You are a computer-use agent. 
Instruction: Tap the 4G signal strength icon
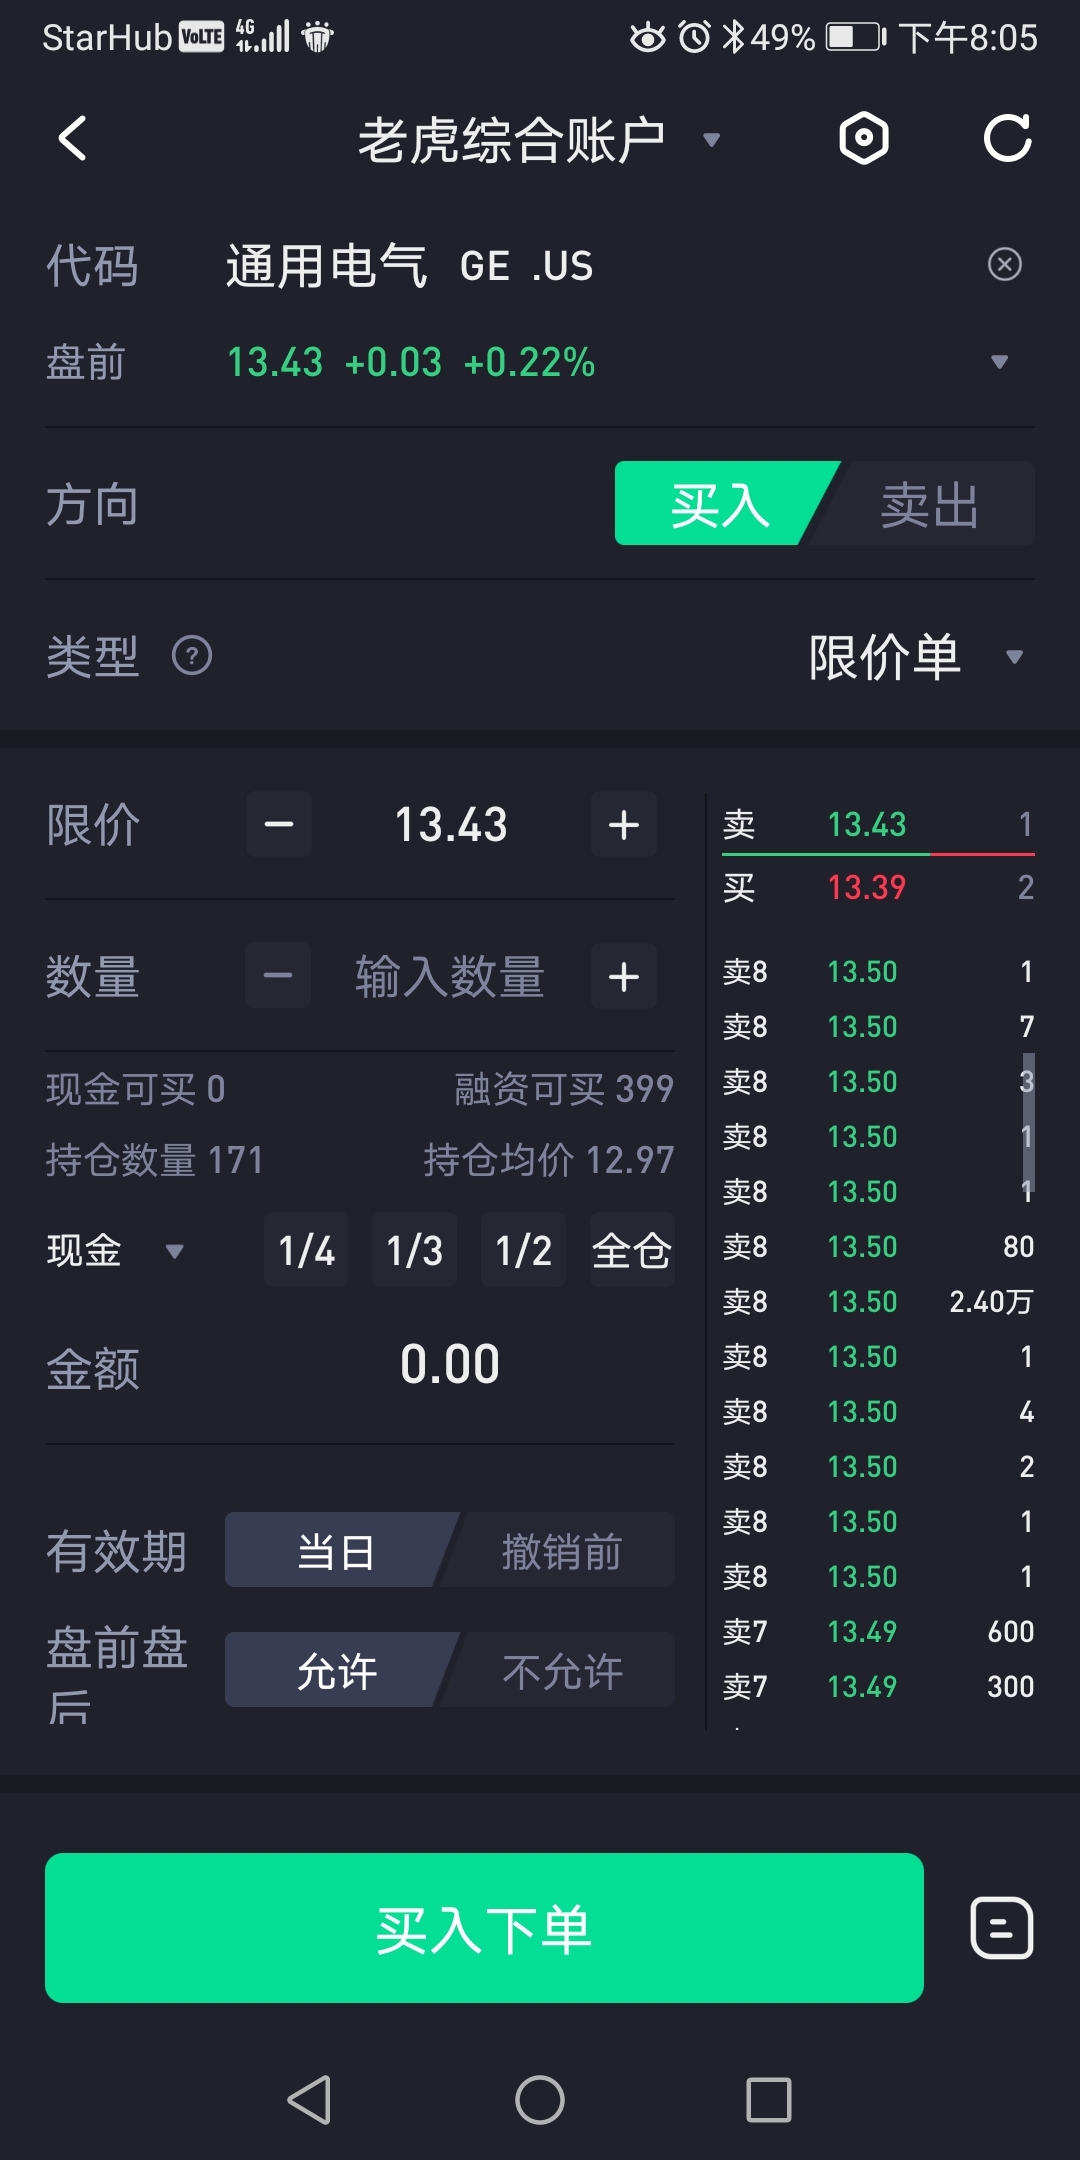point(263,36)
